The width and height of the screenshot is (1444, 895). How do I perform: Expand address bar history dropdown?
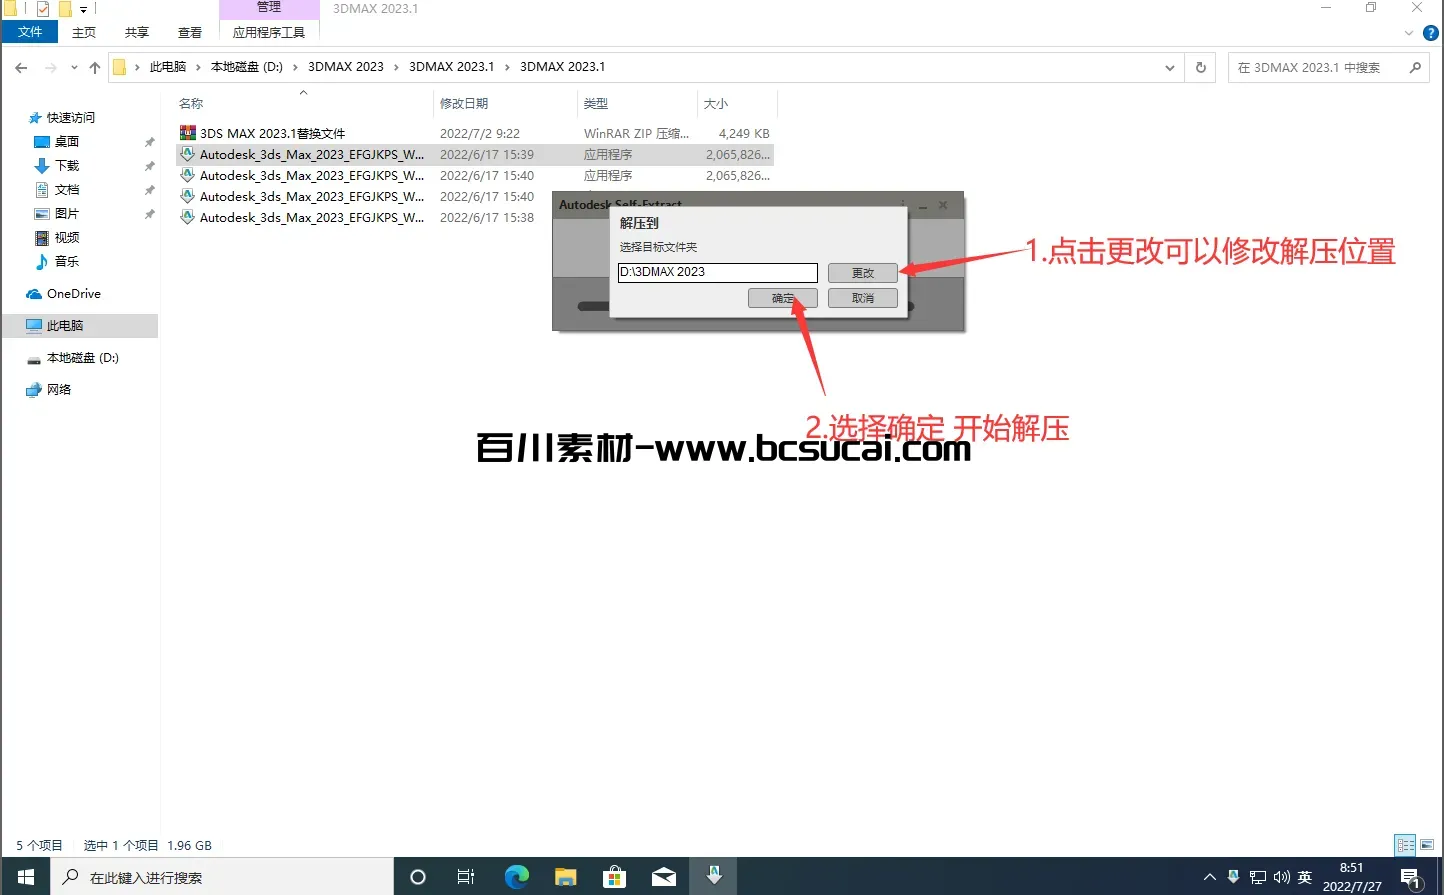(1170, 68)
